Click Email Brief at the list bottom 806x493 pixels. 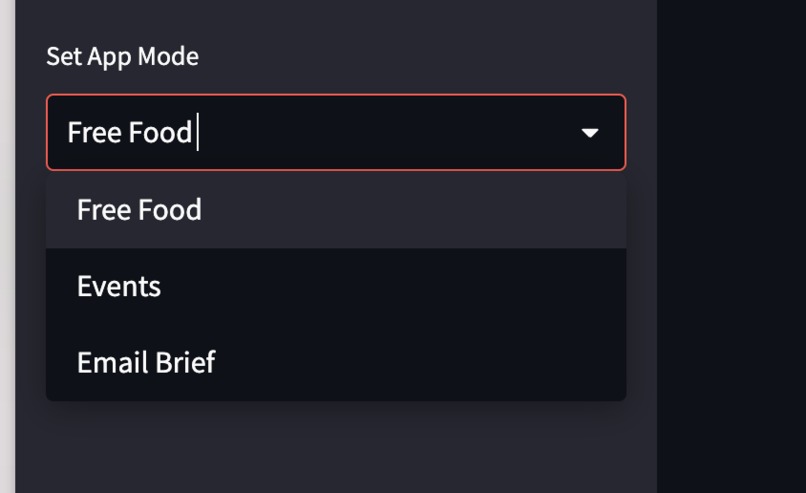pos(336,362)
